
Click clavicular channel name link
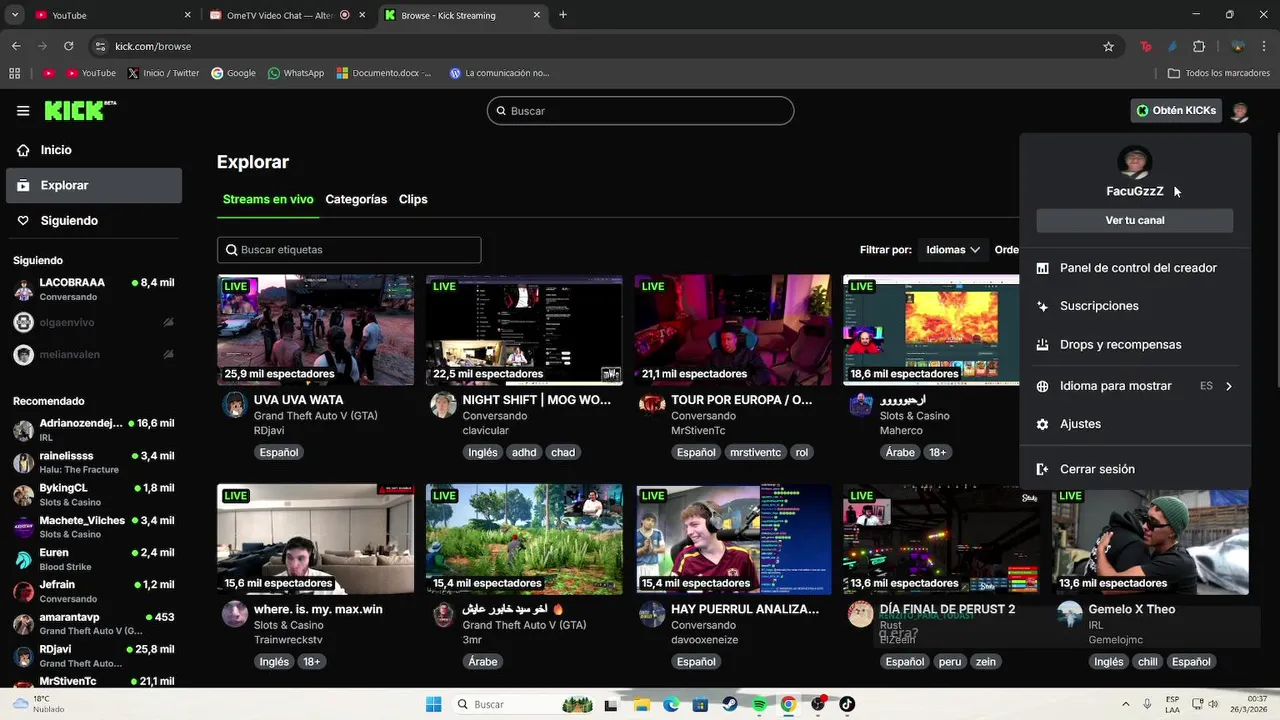(x=485, y=431)
